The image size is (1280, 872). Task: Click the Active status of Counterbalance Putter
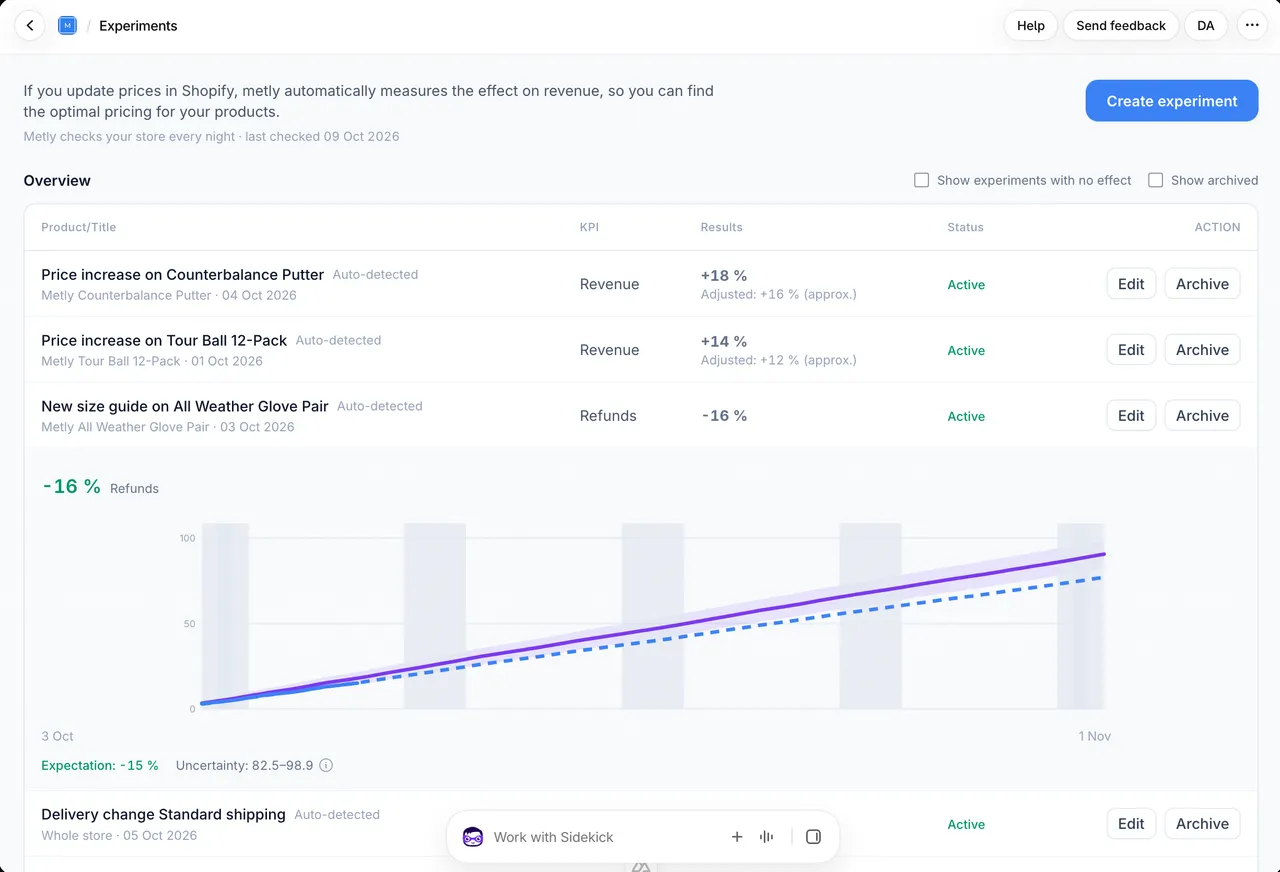tap(966, 285)
